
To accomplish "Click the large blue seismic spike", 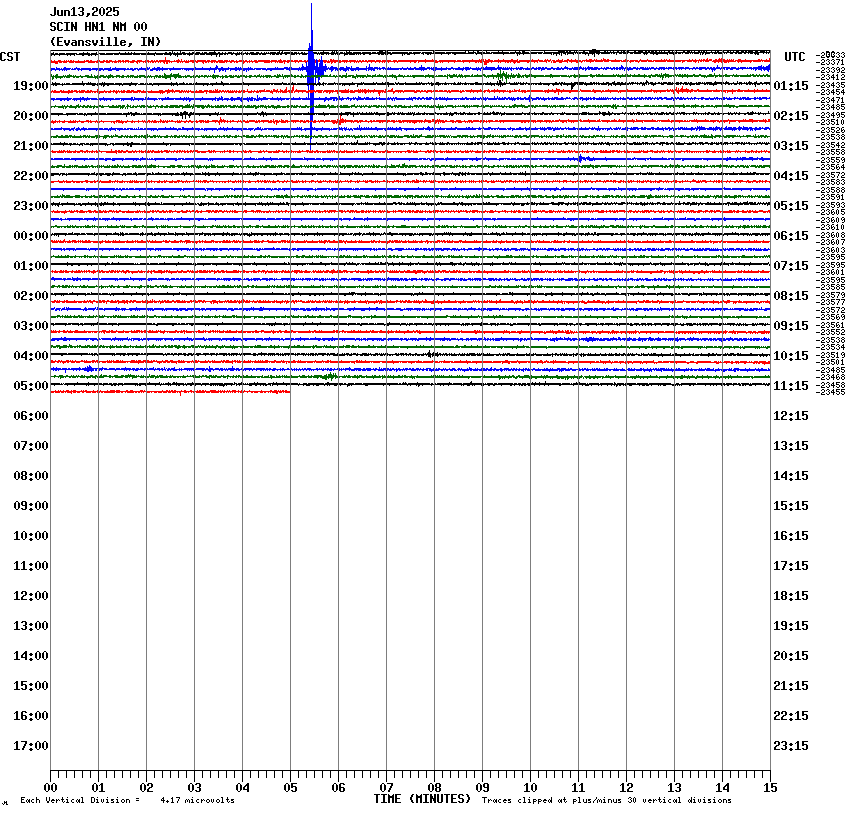I will click(x=311, y=76).
